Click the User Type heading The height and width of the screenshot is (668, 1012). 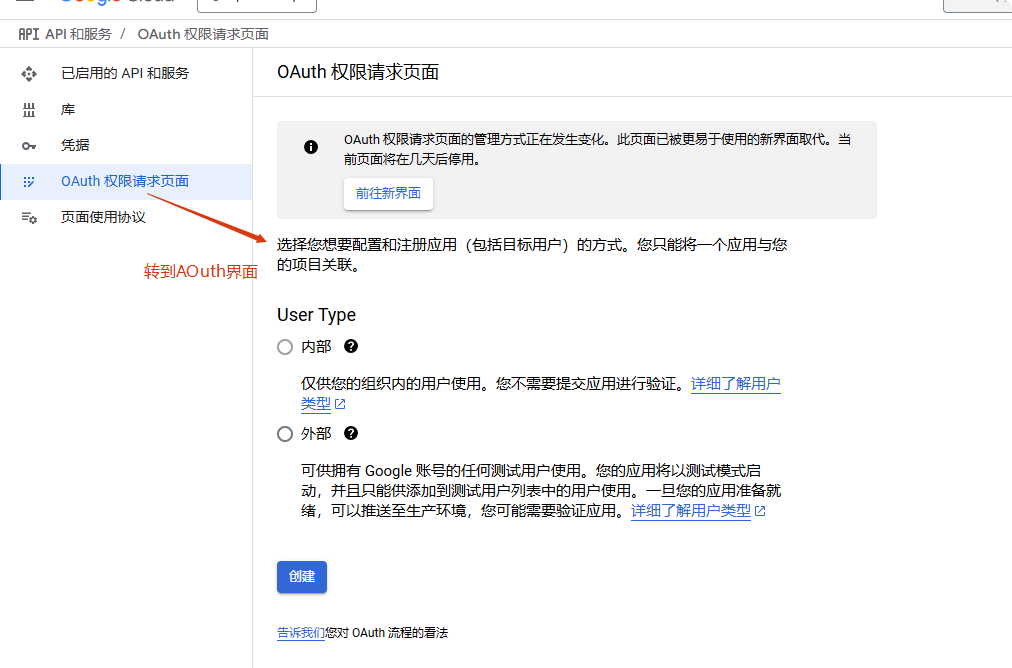[x=316, y=315]
